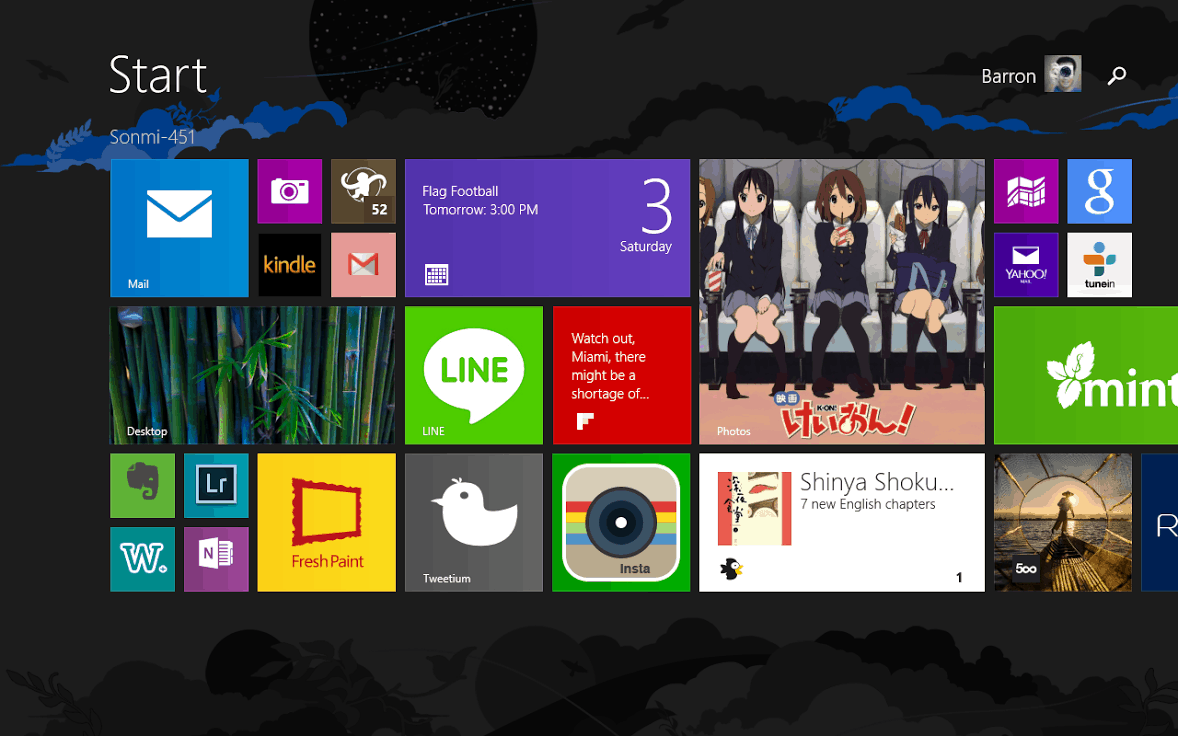This screenshot has width=1178, height=736.
Task: Launch the Evernote tile
Action: (142, 485)
